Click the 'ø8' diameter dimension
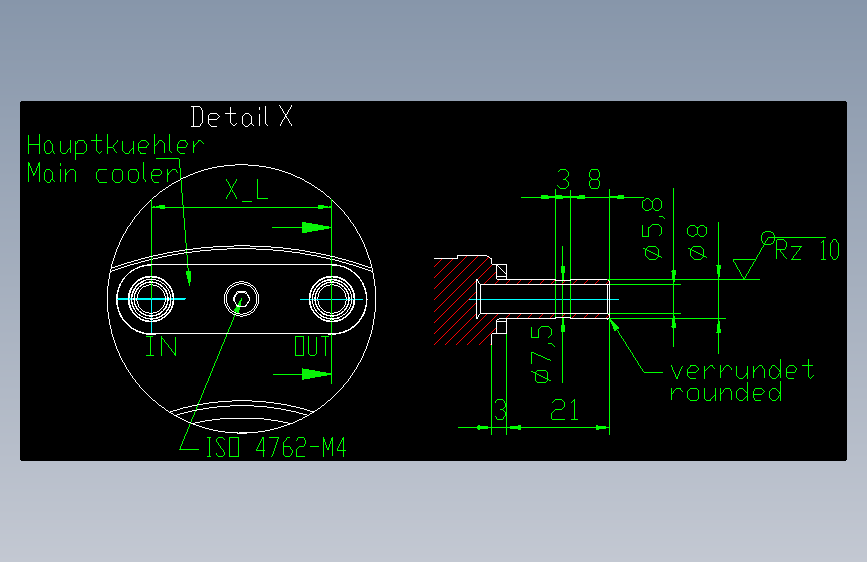The height and width of the screenshot is (562, 867). tap(697, 242)
